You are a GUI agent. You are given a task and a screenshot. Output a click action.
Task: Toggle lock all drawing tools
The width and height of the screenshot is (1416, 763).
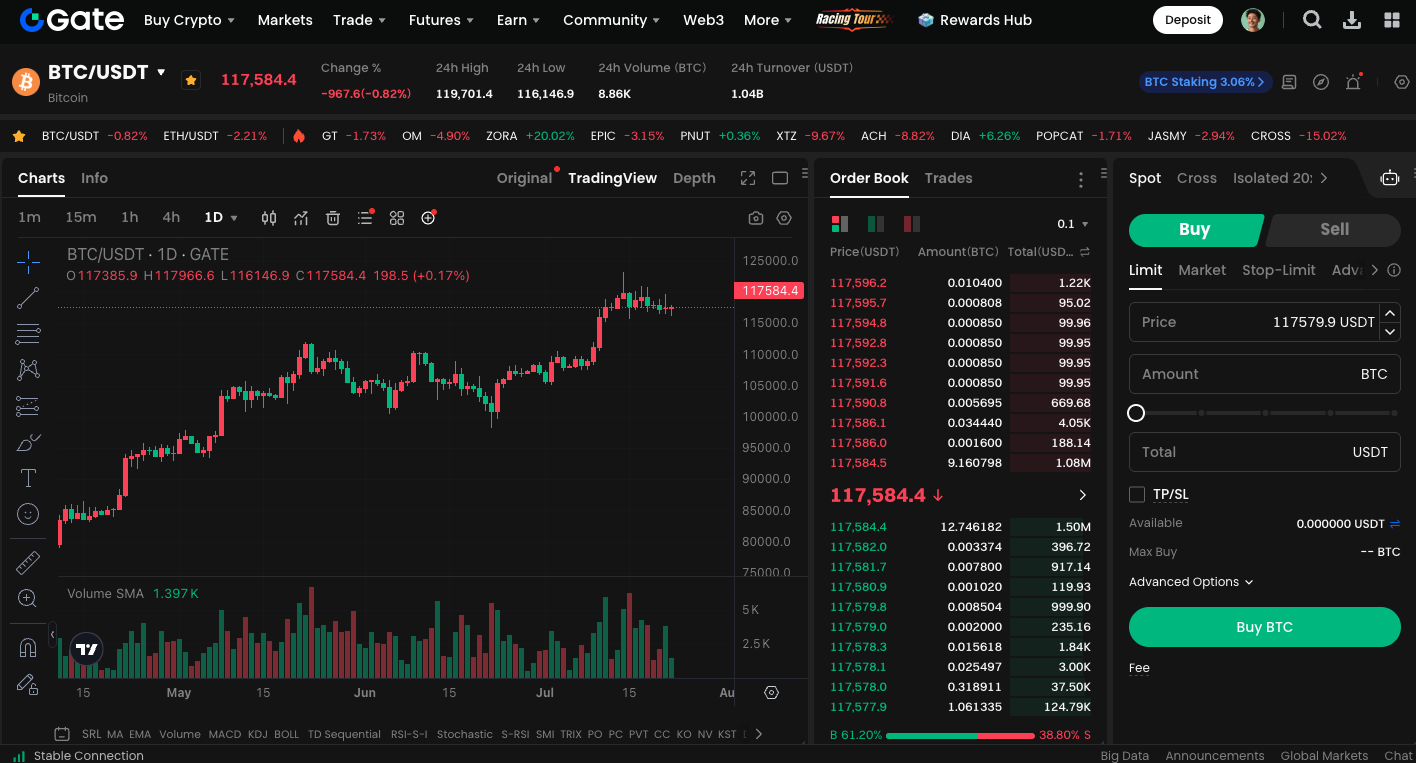tap(28, 684)
